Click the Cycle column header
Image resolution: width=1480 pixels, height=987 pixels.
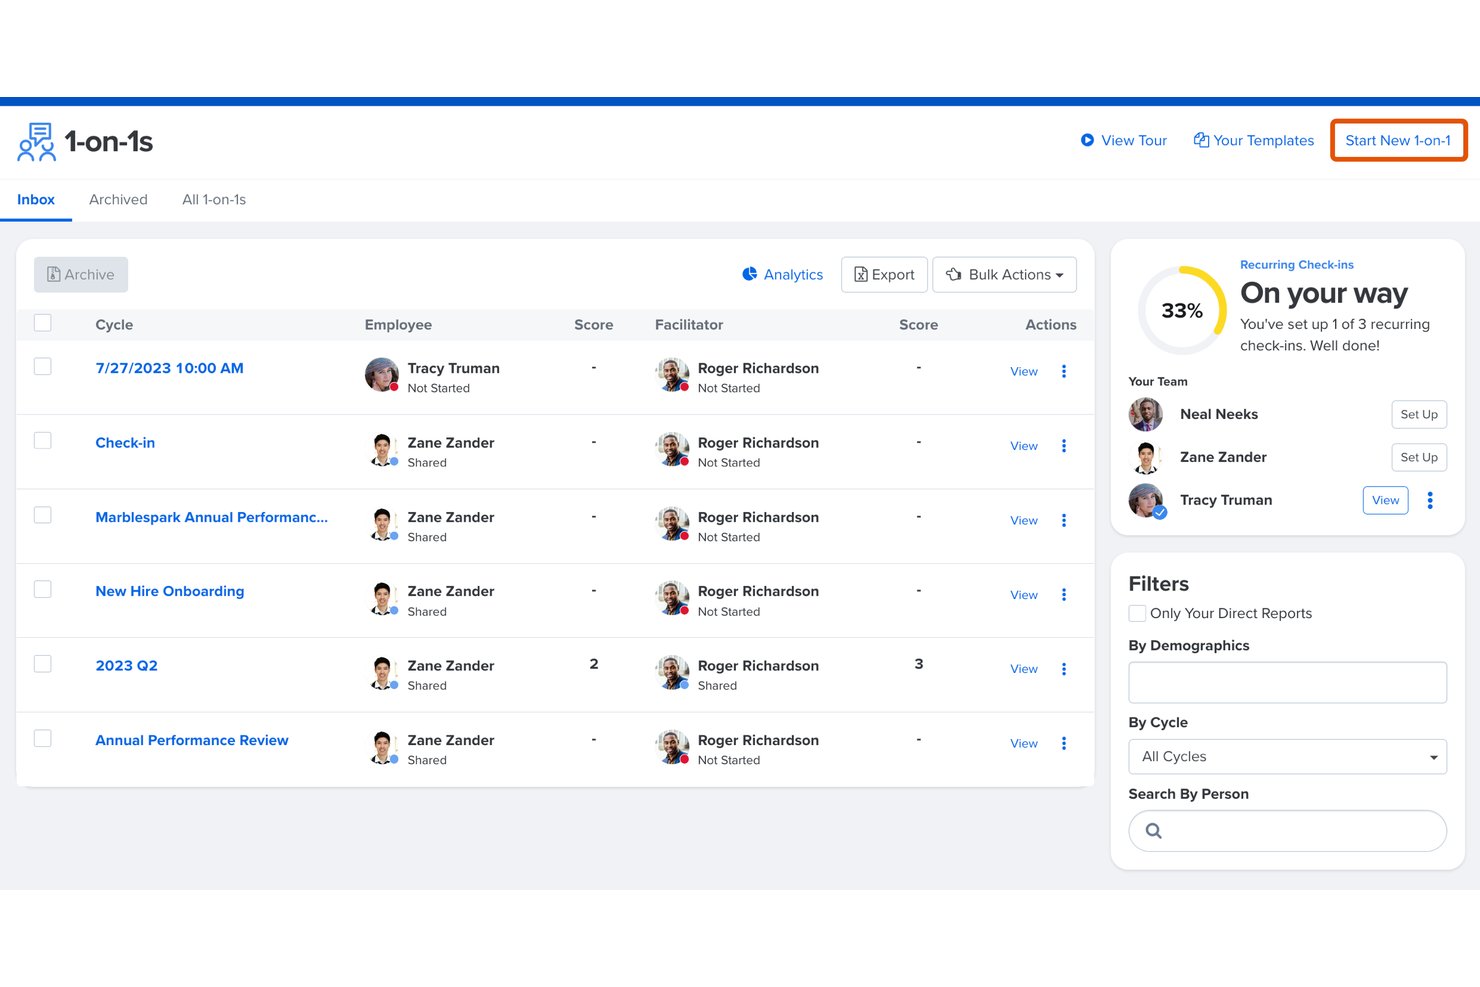tap(114, 324)
